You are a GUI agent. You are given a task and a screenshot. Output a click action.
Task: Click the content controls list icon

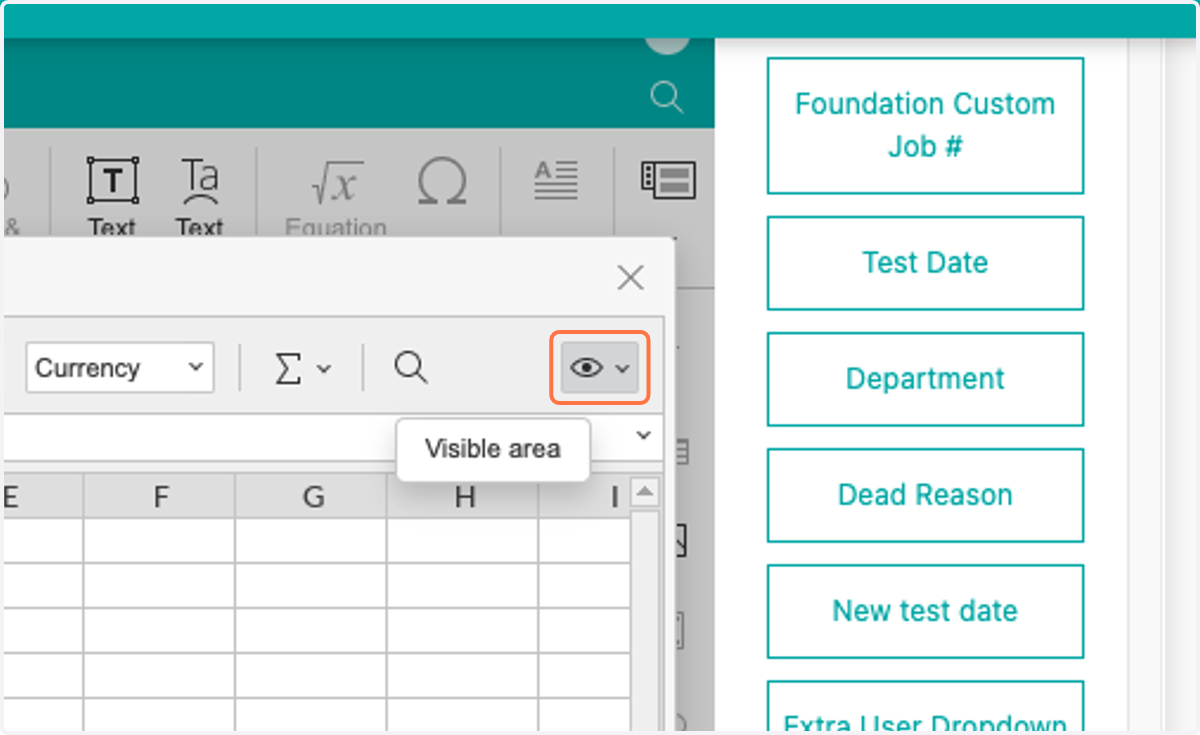[x=668, y=181]
